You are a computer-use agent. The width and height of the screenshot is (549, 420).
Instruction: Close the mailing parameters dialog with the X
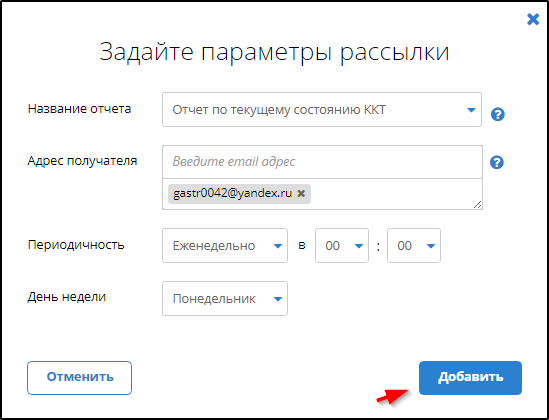pos(533,19)
